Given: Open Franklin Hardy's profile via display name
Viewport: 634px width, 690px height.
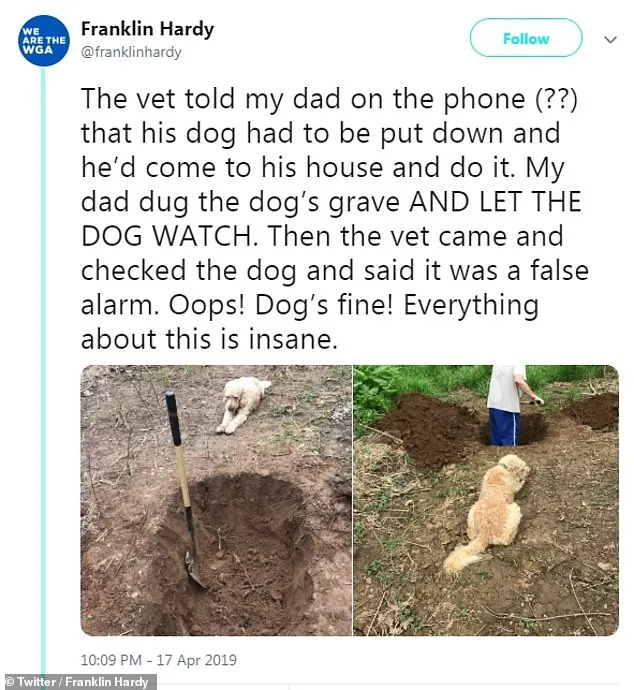Looking at the screenshot, I should (x=146, y=29).
